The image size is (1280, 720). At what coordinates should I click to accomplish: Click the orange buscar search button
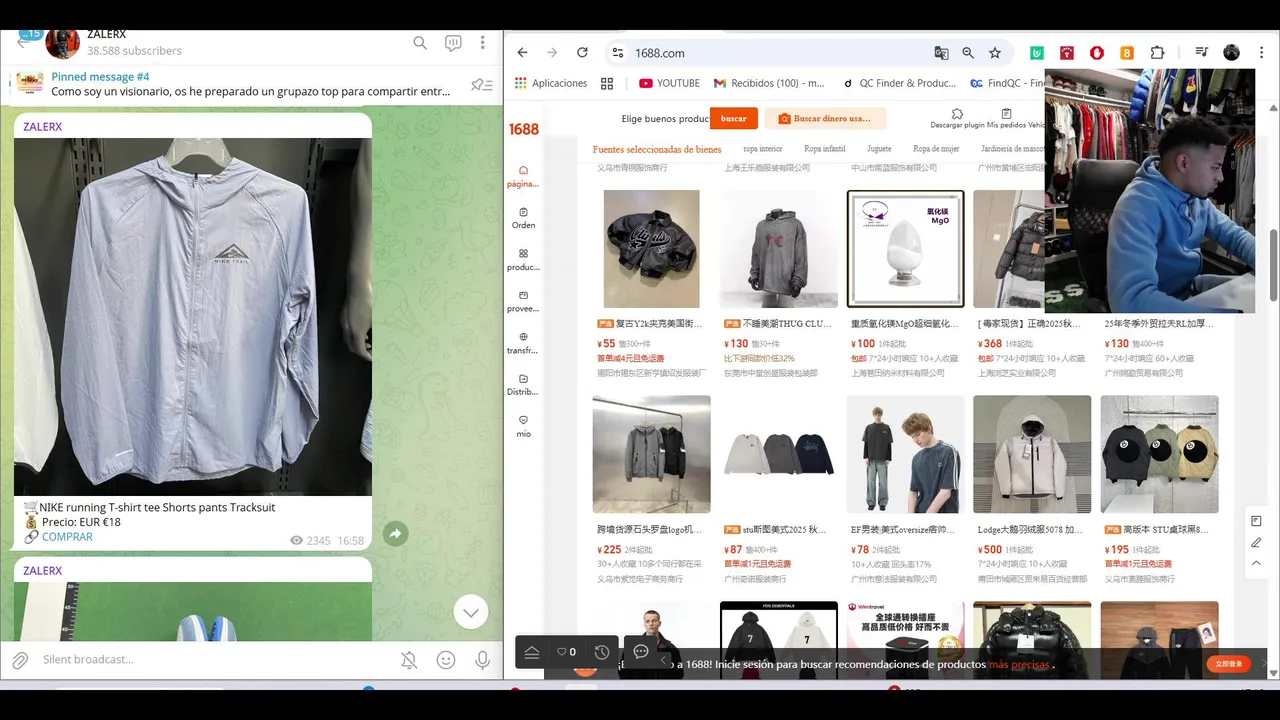pos(734,118)
